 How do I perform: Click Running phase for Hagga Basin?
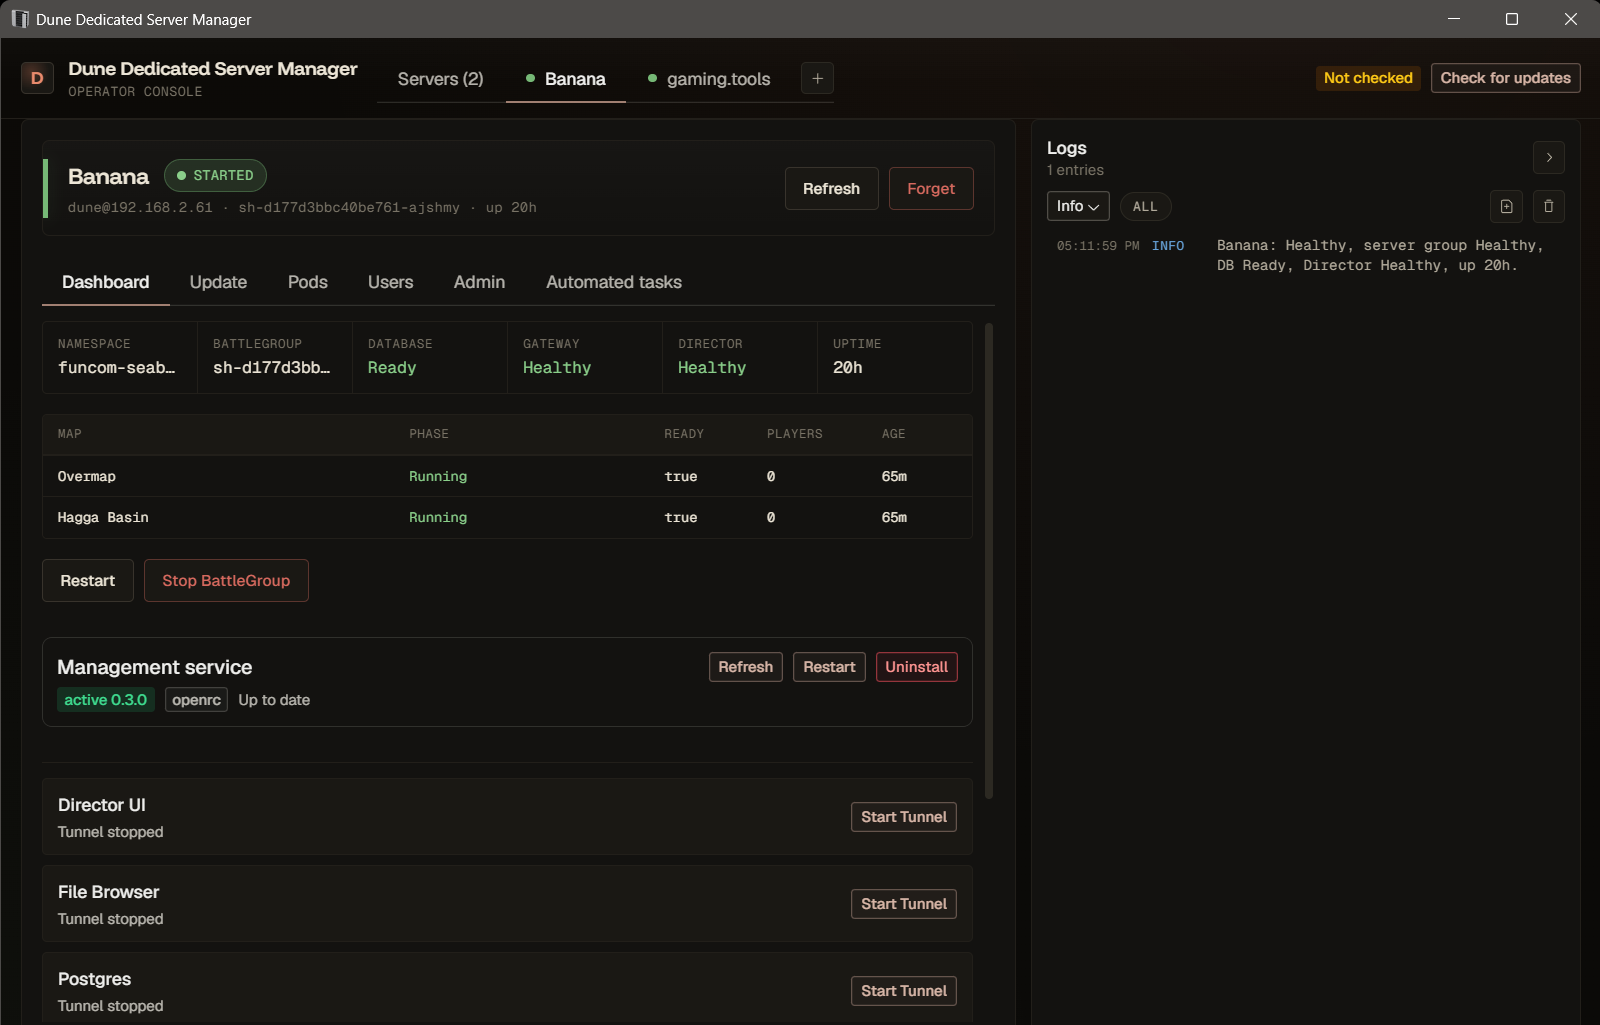coord(438,517)
